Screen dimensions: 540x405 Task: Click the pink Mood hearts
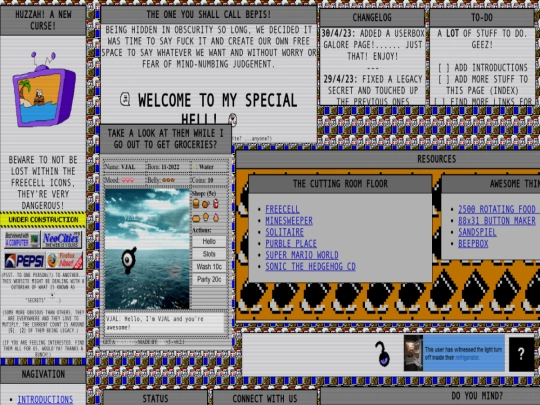pos(127,180)
